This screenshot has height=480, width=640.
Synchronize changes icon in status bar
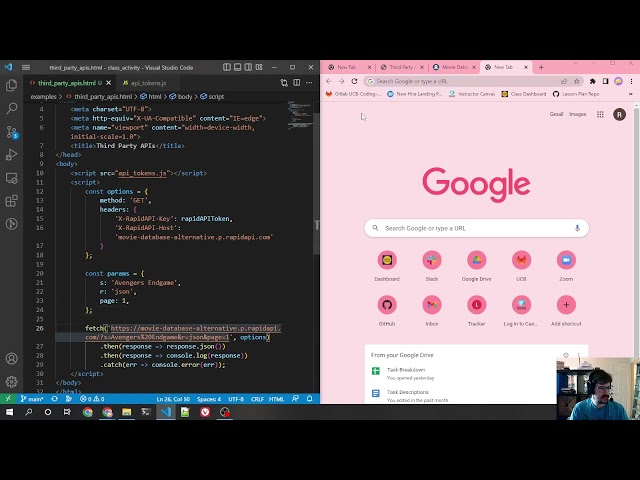pyautogui.click(x=54, y=399)
